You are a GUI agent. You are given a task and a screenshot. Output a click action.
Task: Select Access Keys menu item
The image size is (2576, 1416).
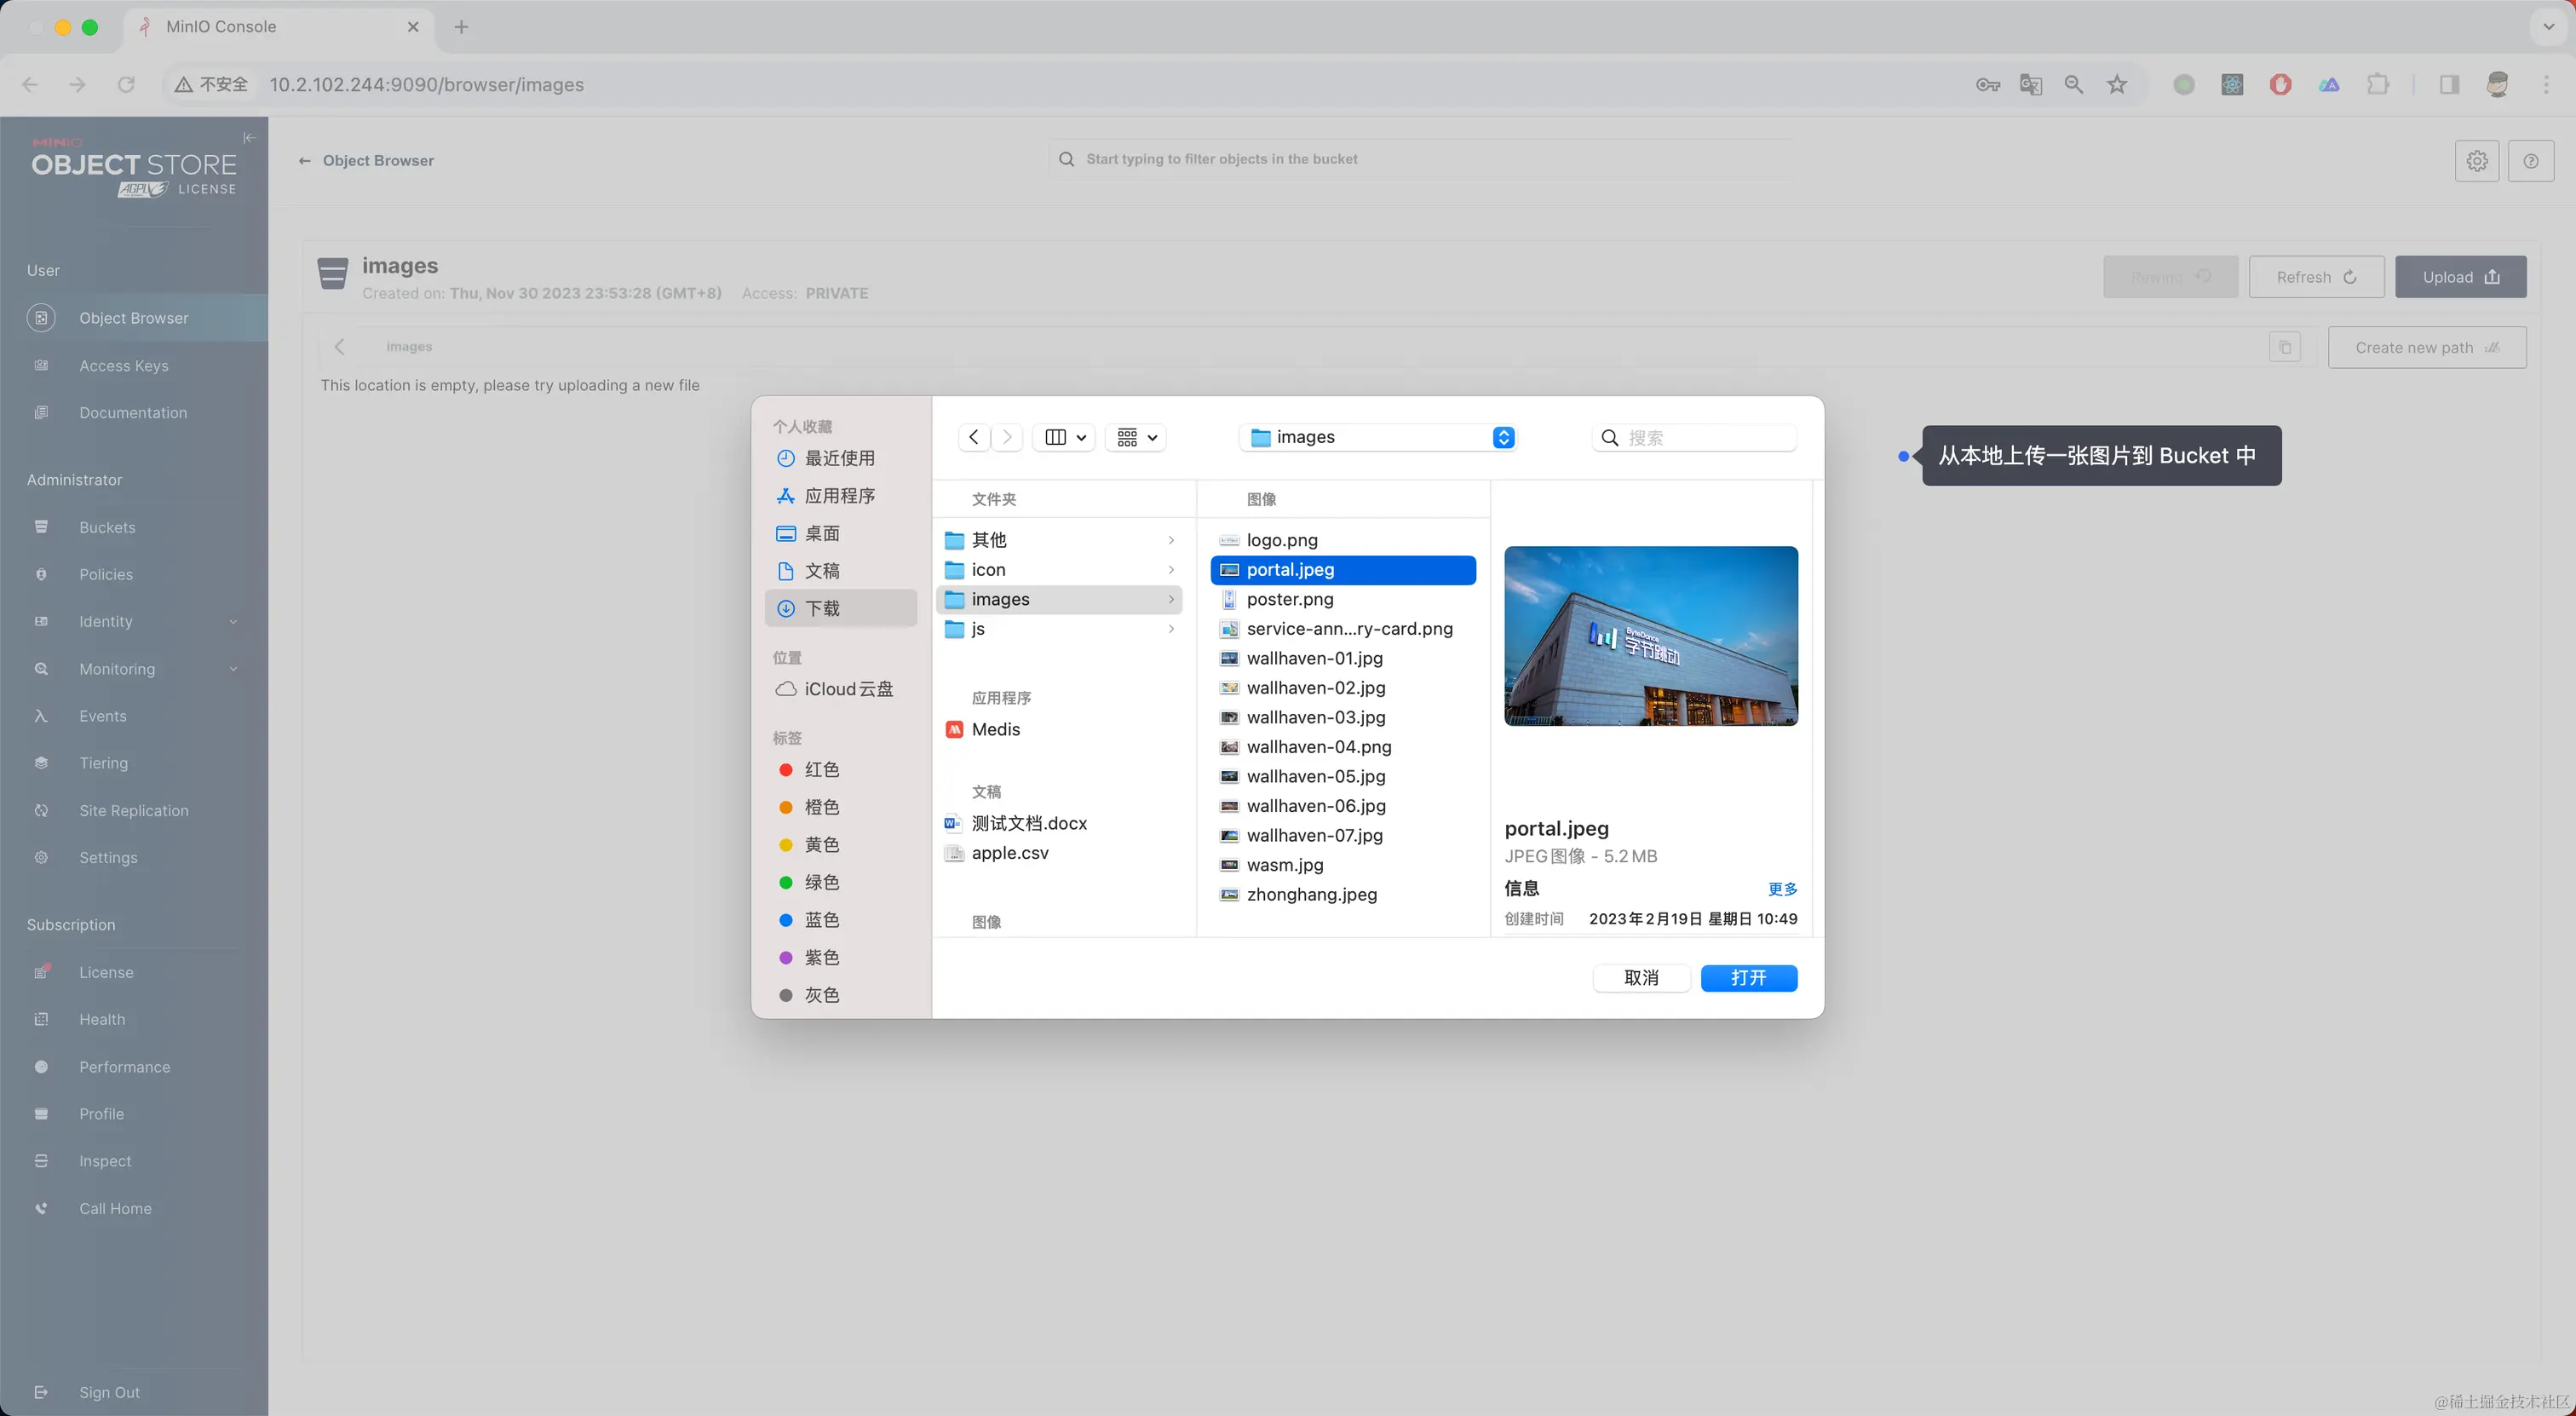(124, 365)
